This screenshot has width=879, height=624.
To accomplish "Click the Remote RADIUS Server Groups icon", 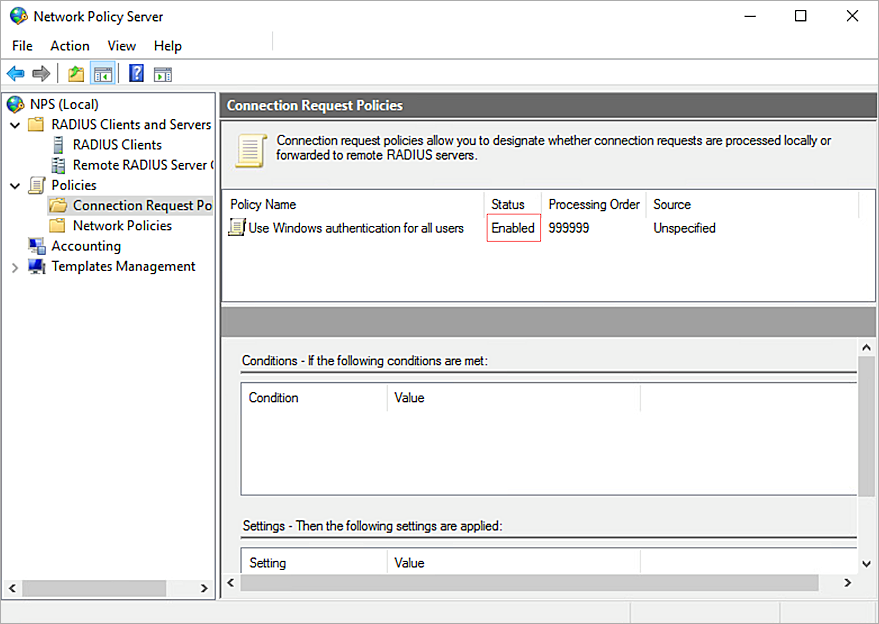I will (57, 165).
